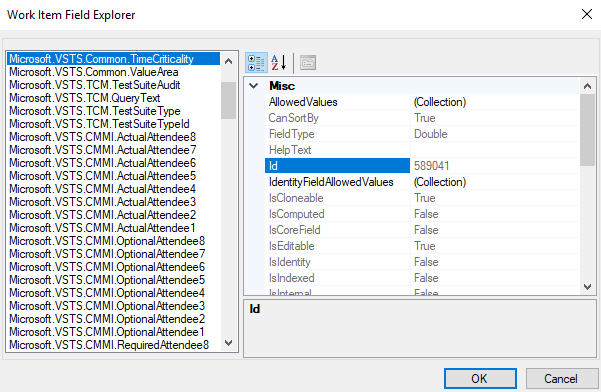Click the property grid scroll down arrow
This screenshot has width=601, height=392.
tap(587, 287)
